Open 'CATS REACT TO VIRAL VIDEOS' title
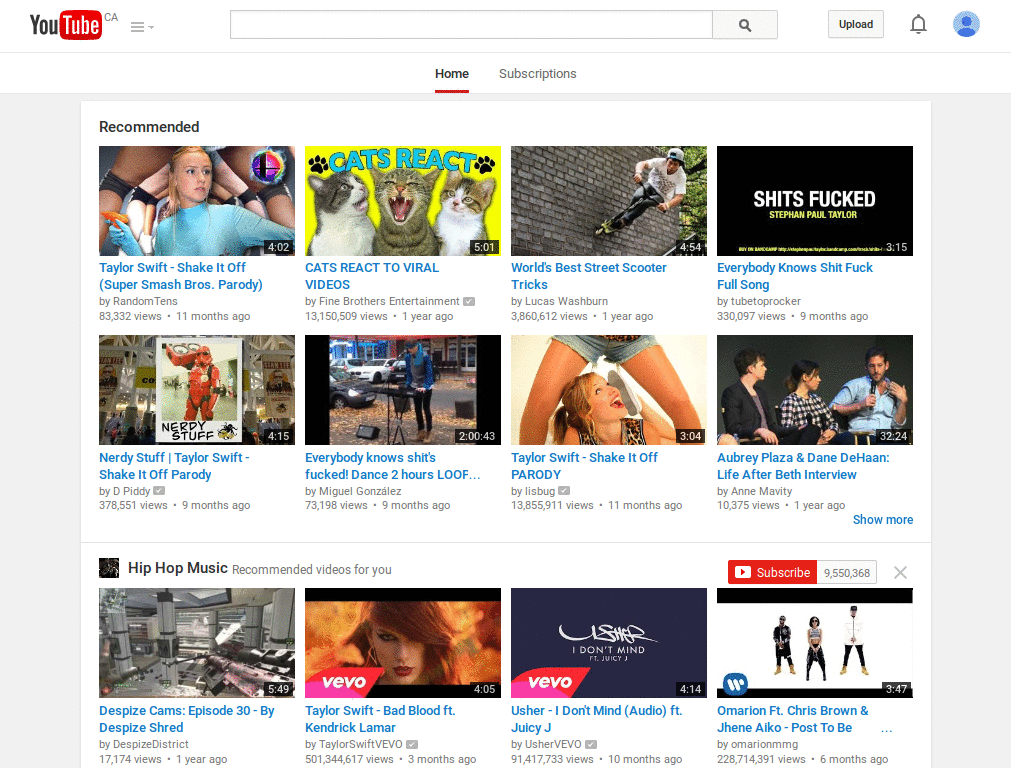The height and width of the screenshot is (768, 1024). 372,276
